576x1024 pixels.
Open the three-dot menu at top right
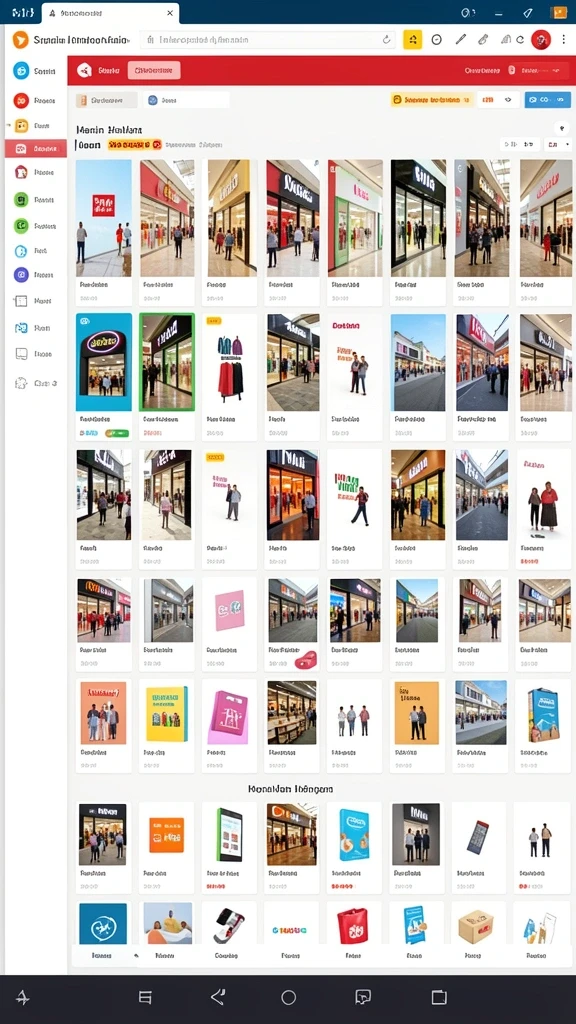click(564, 39)
